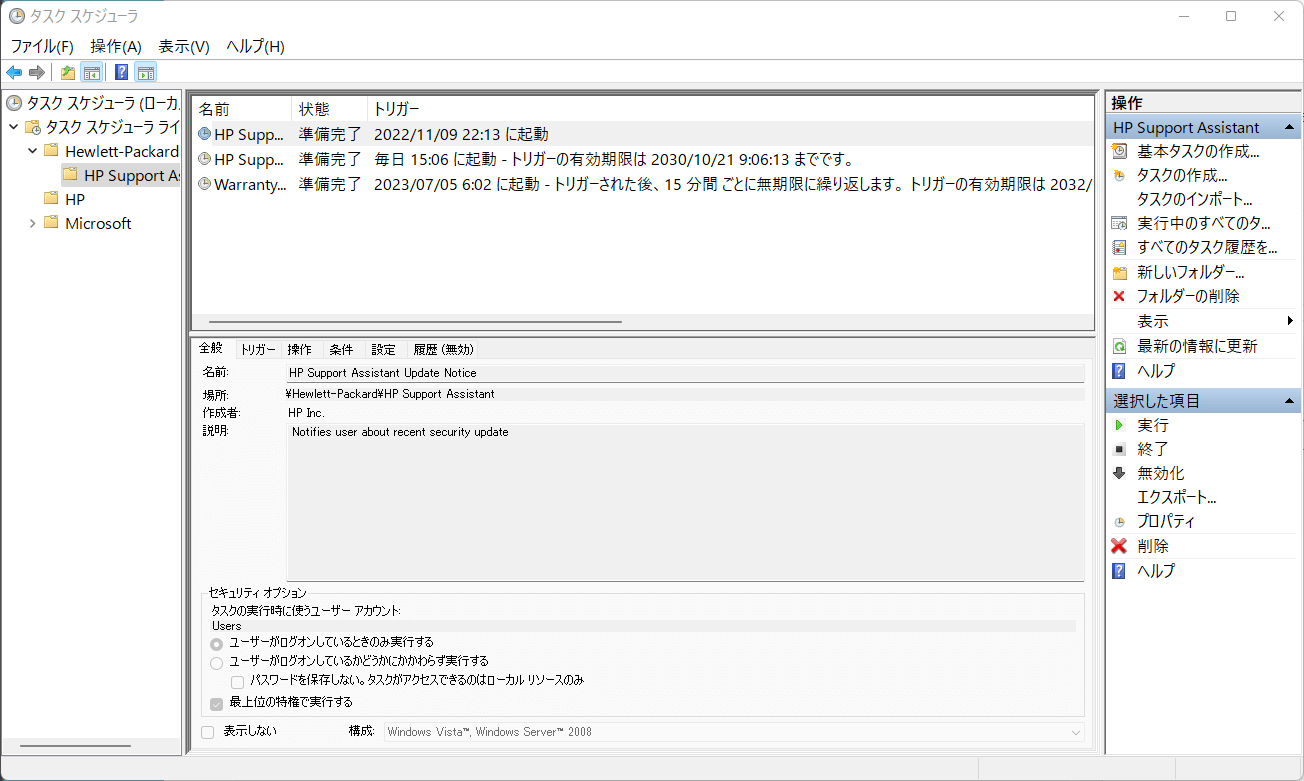The height and width of the screenshot is (781, 1304).
Task: Collapse the Hewlett-Packard tree folder
Action: 33,151
